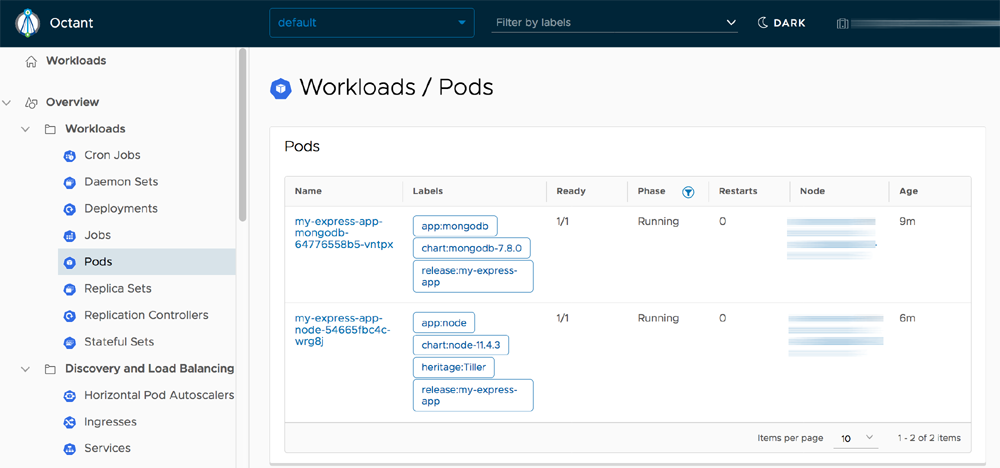Open the my-express-app-node pod link
This screenshot has height=468, width=1000.
coord(343,329)
